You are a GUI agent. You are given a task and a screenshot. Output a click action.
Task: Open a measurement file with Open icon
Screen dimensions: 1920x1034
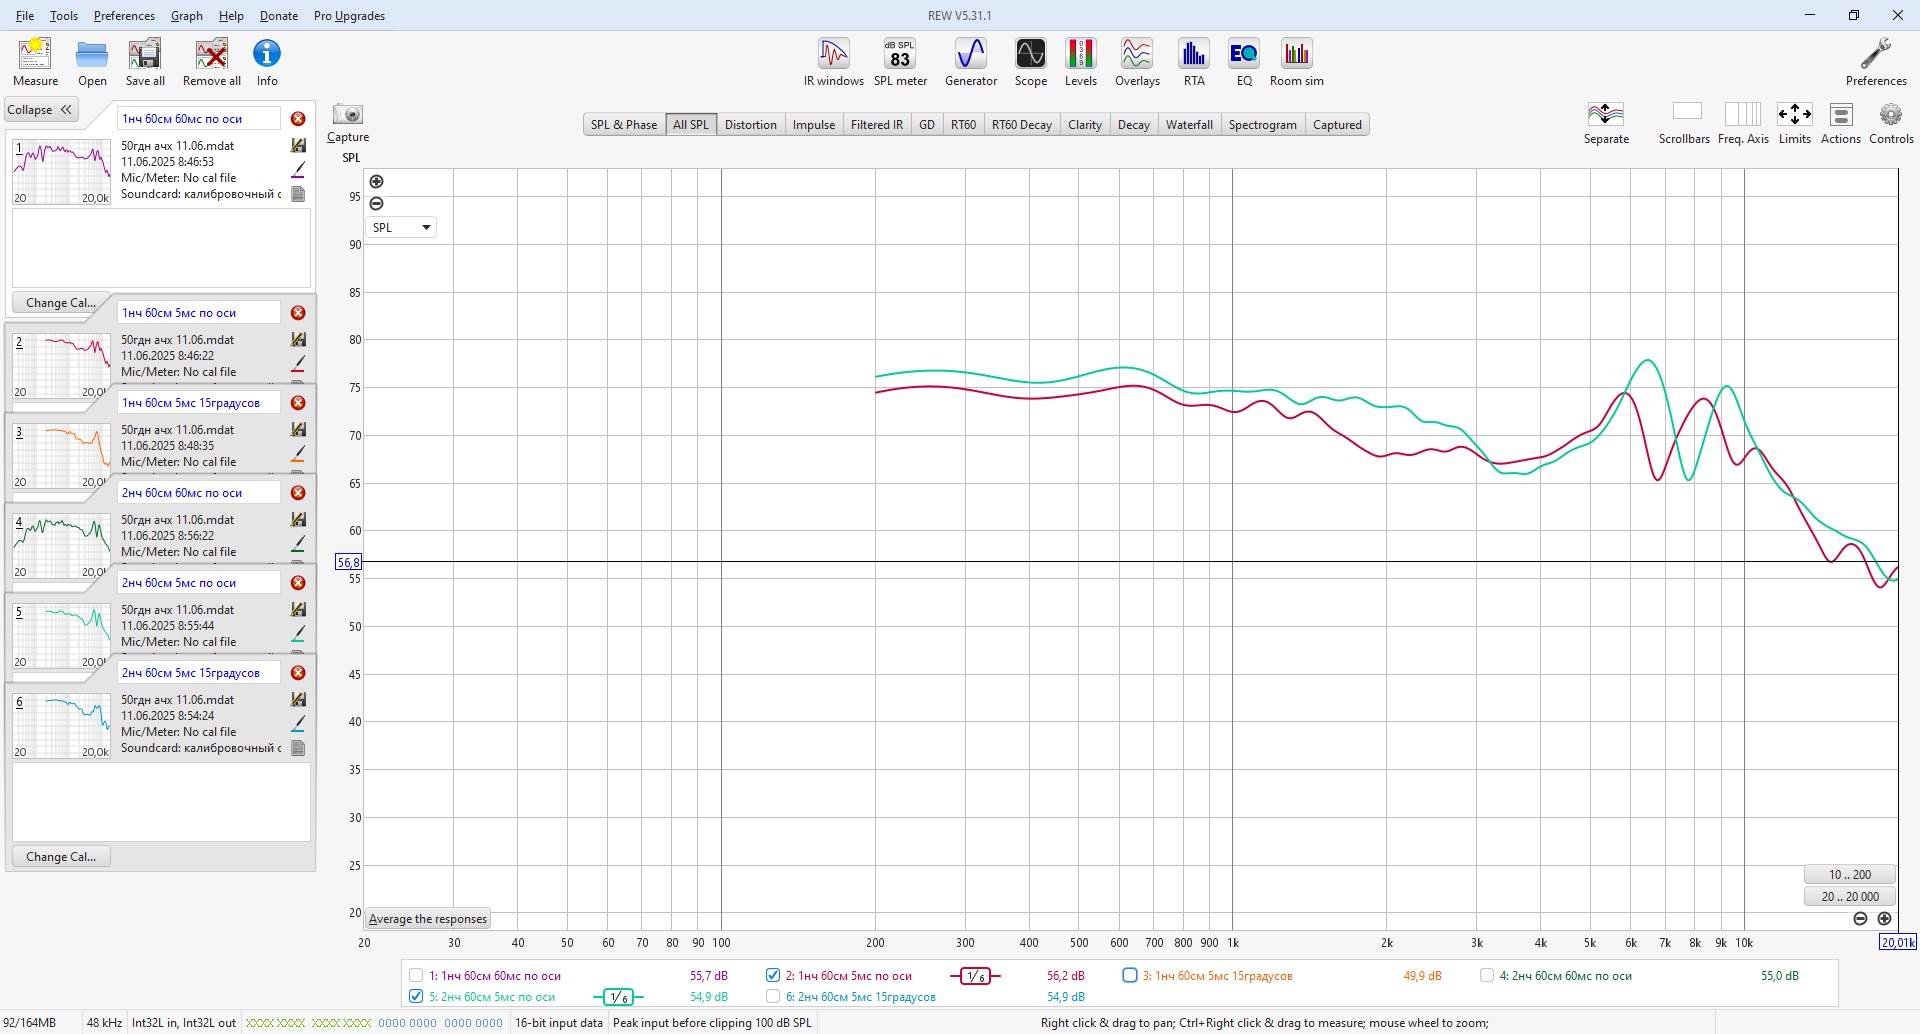[x=92, y=62]
